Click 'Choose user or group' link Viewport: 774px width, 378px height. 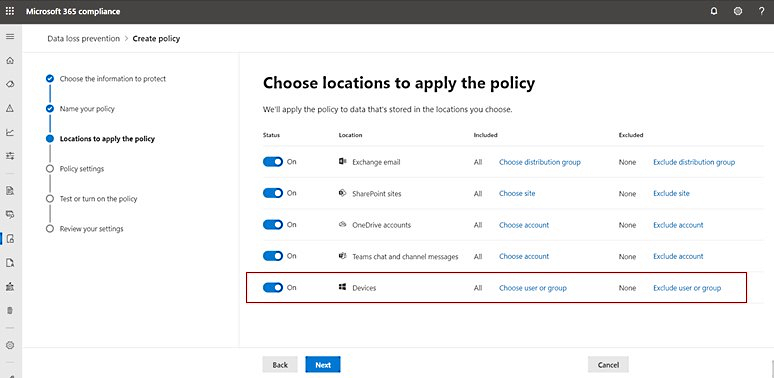tap(533, 288)
